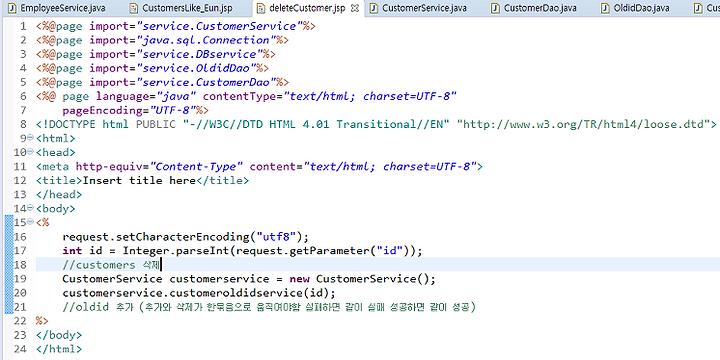Click the //oldid comment on line 21
Image resolution: width=720 pixels, height=360 pixels.
coord(269,307)
